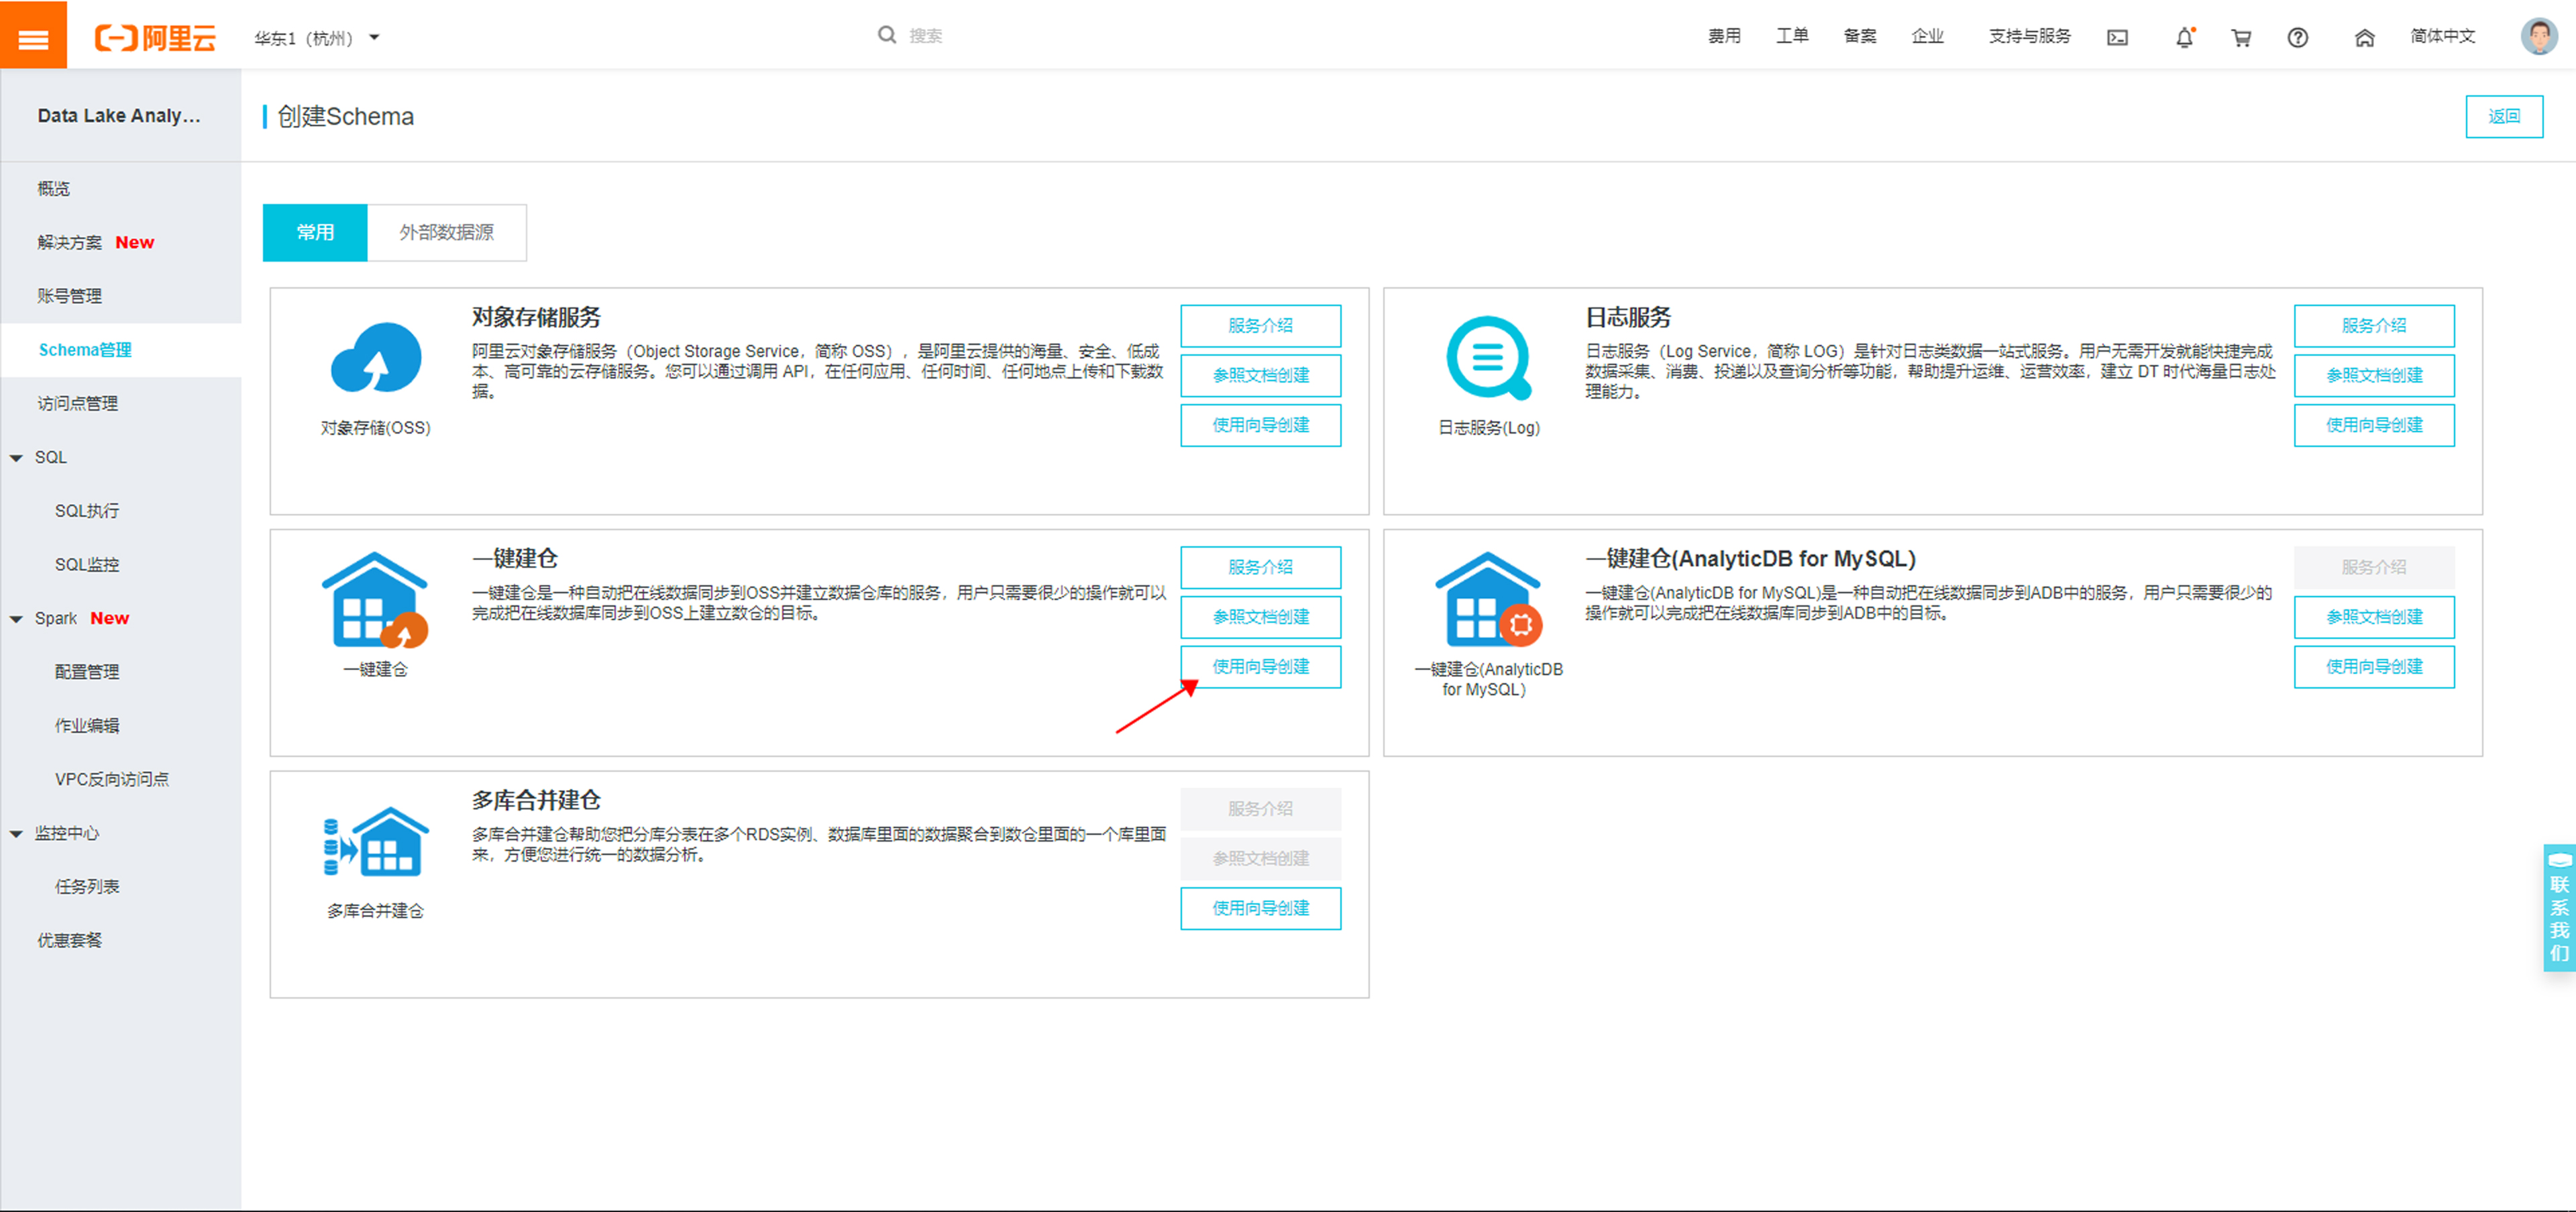The width and height of the screenshot is (2576, 1212).
Task: Go to the Aliyun logo home
Action: (155, 38)
